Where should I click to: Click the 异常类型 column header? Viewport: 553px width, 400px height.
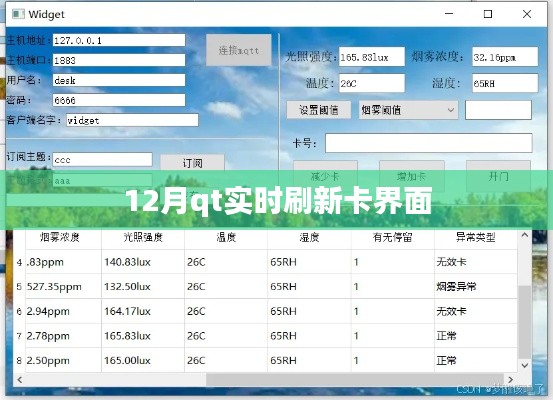point(475,237)
